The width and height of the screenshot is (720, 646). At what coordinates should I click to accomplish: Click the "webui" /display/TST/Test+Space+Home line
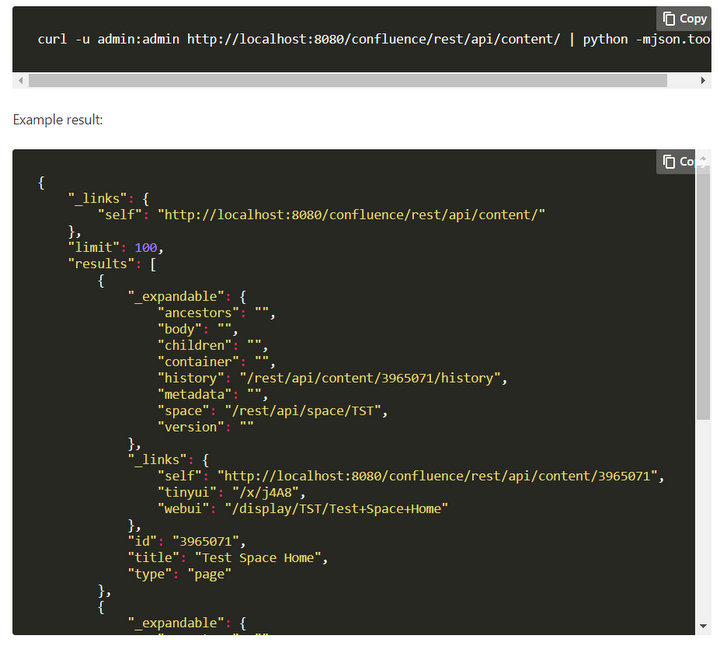click(x=303, y=509)
